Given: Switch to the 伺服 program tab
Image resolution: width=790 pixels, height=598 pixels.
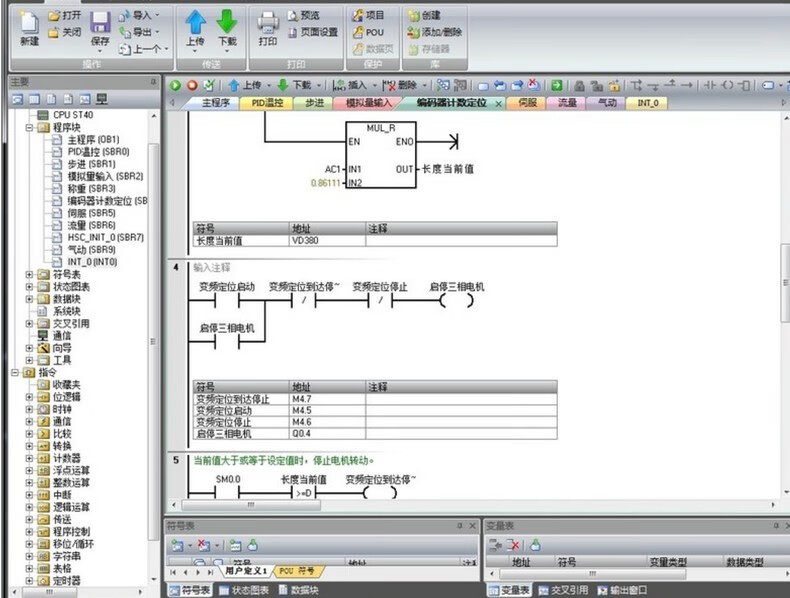Looking at the screenshot, I should click(527, 103).
